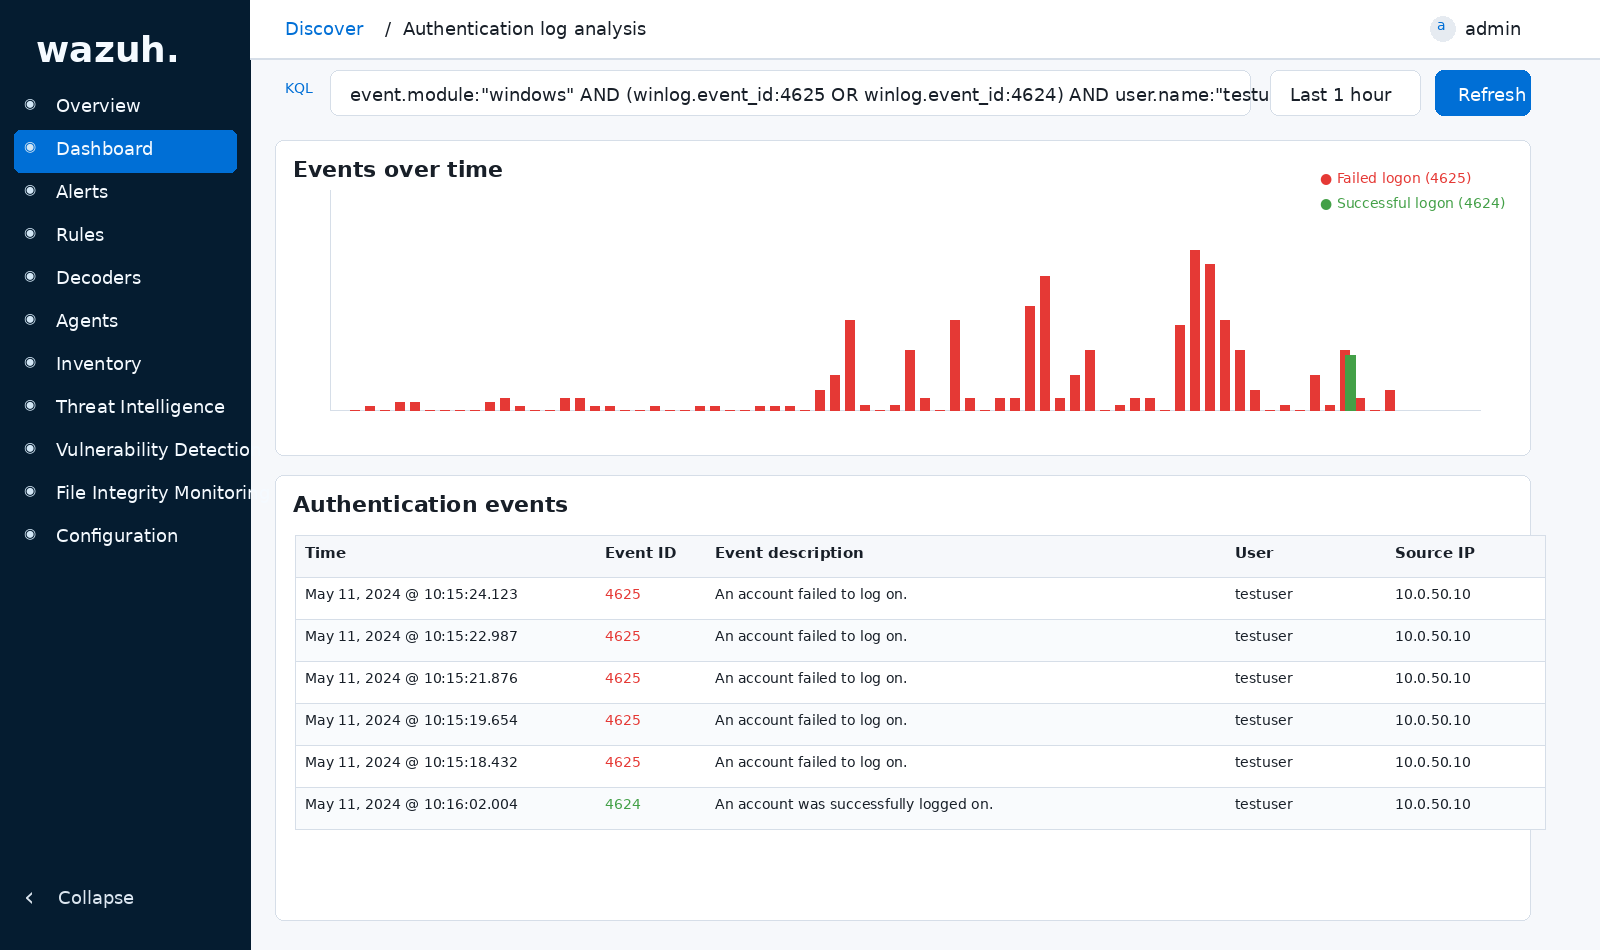Open the Discover breadcrumb link
This screenshot has height=950, width=1600.
pos(324,28)
